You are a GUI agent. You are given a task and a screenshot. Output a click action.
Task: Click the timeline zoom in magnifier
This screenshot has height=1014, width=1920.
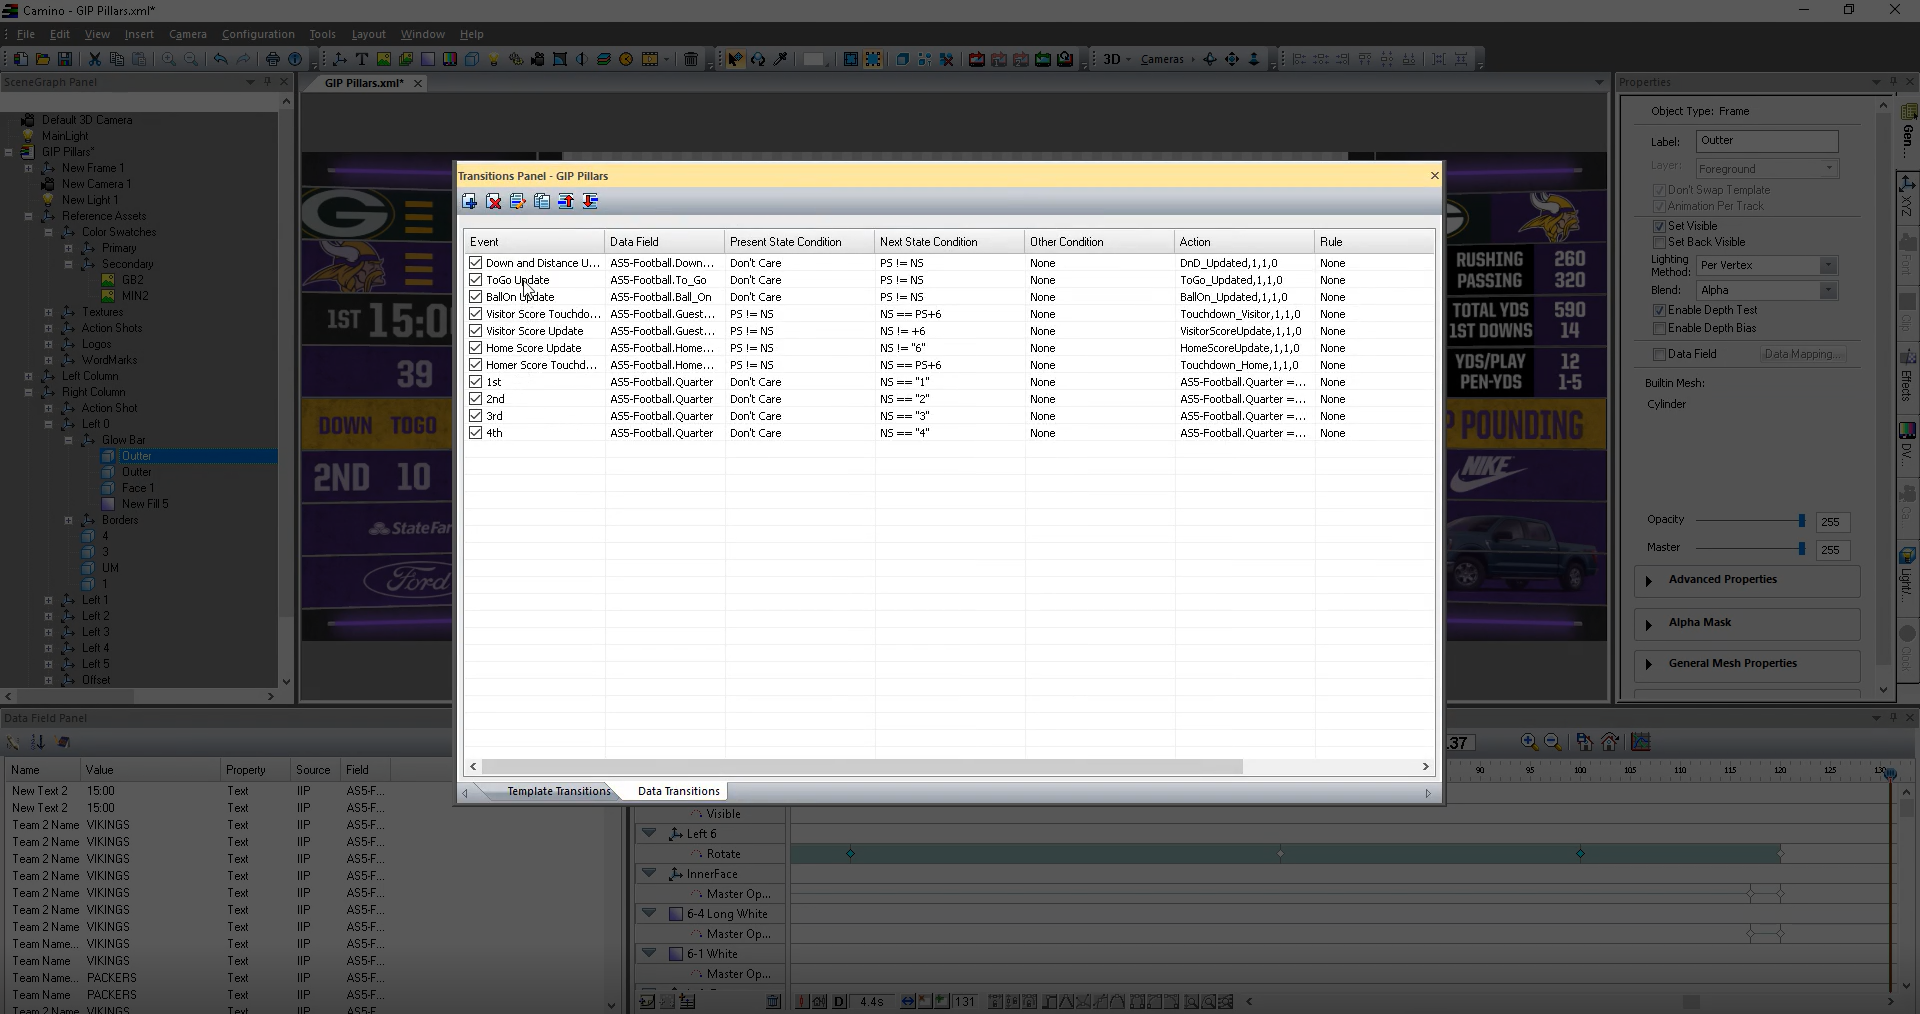point(1528,742)
